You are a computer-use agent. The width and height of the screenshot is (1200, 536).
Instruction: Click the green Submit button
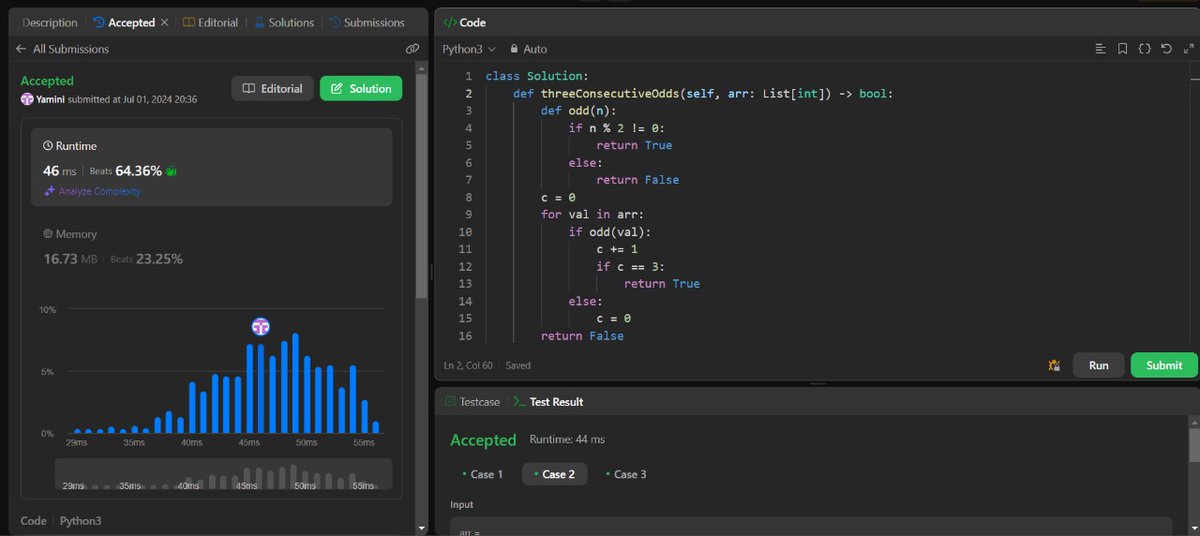1164,365
